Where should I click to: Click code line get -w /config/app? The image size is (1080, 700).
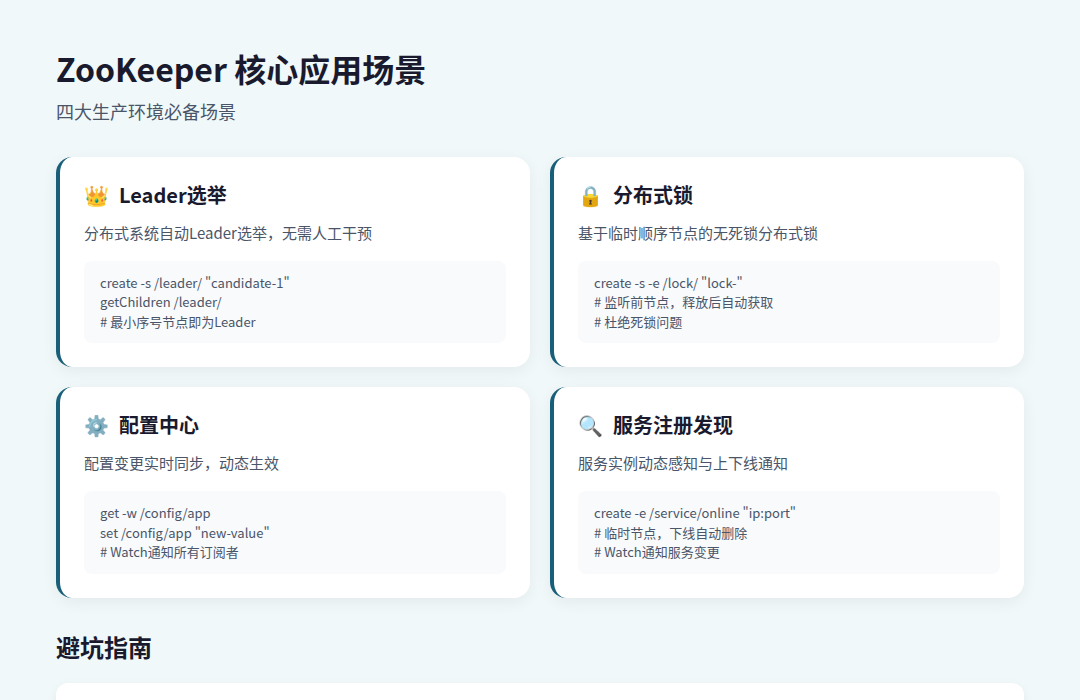click(x=155, y=513)
